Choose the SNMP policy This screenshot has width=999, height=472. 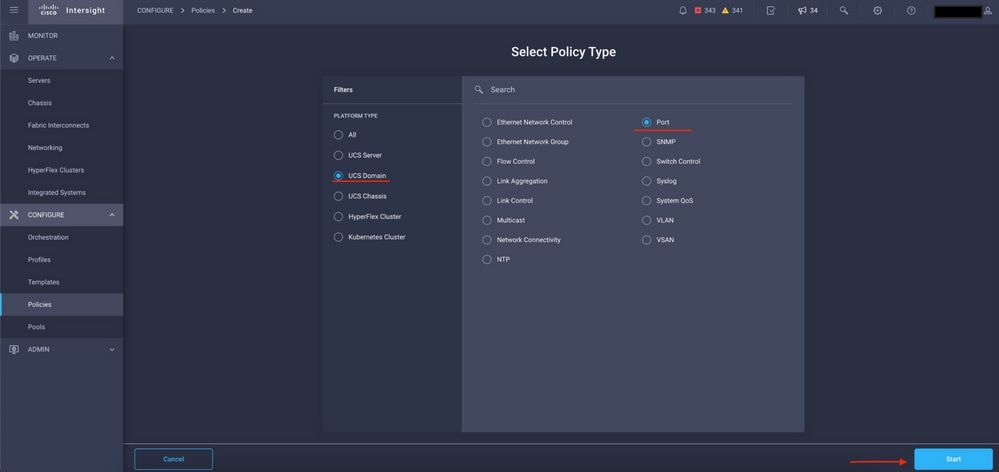(x=647, y=142)
